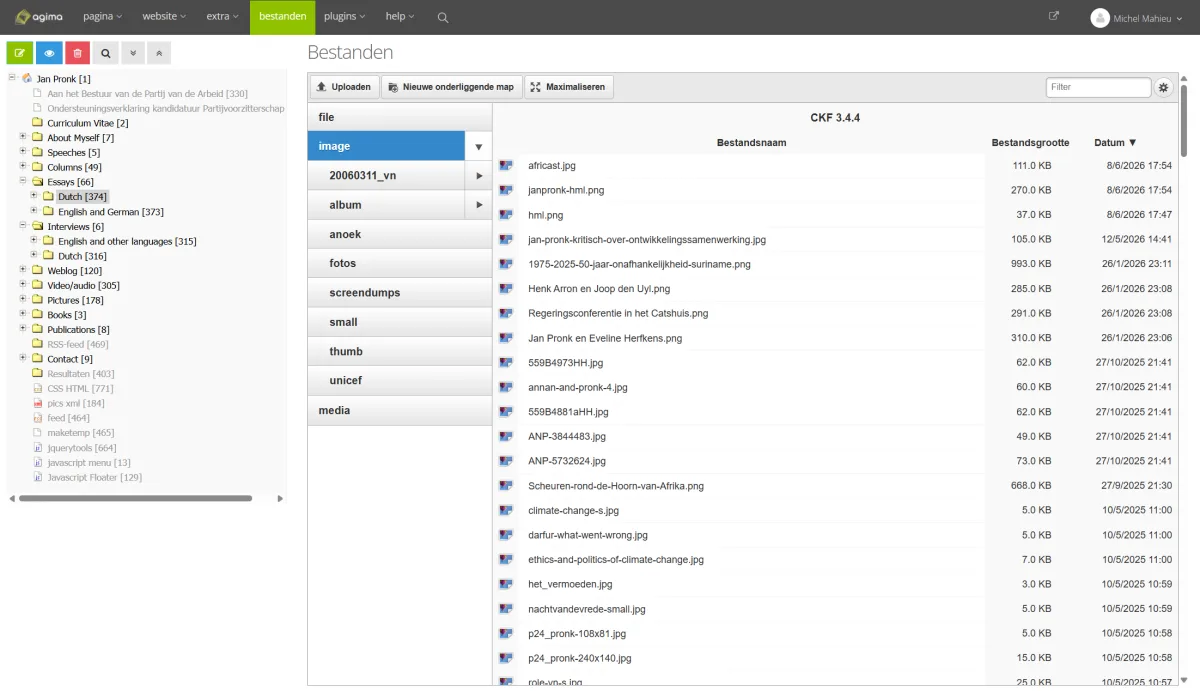Click the red trash delete icon

[77, 53]
